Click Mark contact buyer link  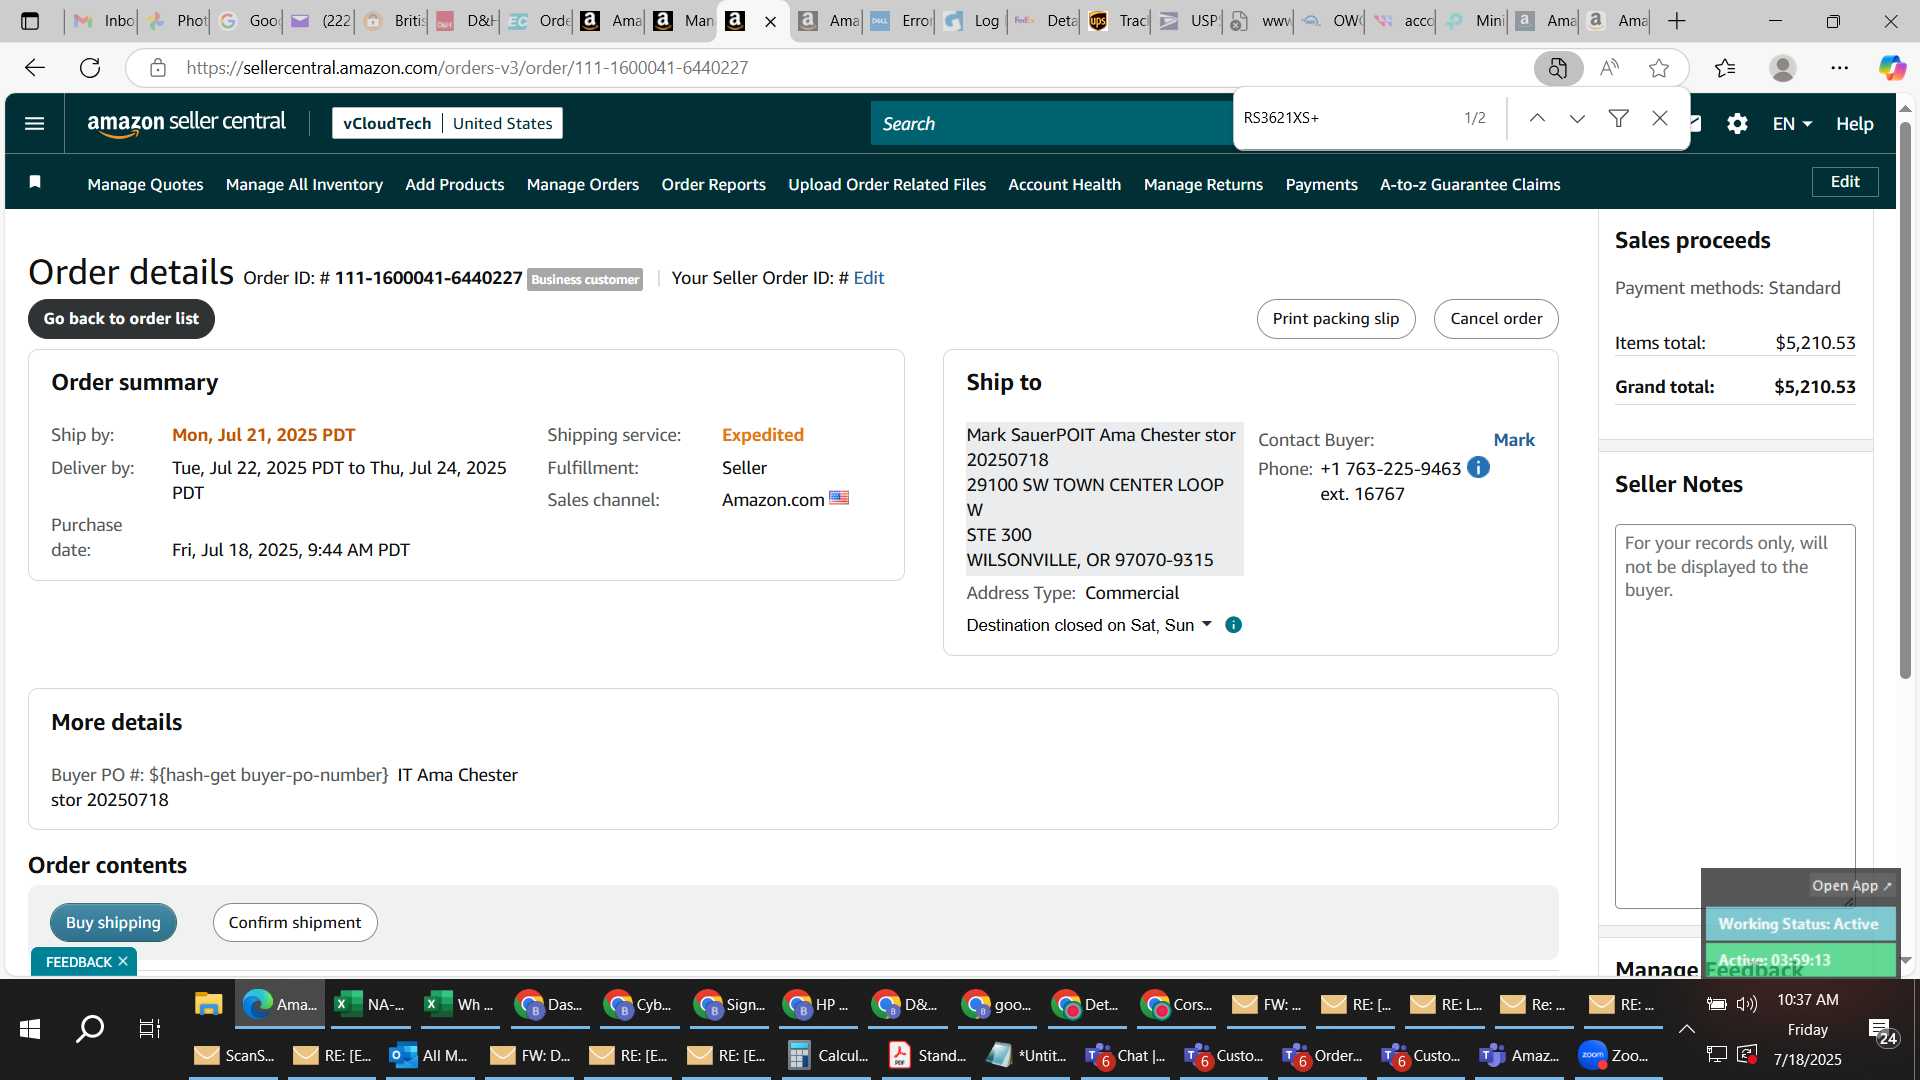point(1514,439)
